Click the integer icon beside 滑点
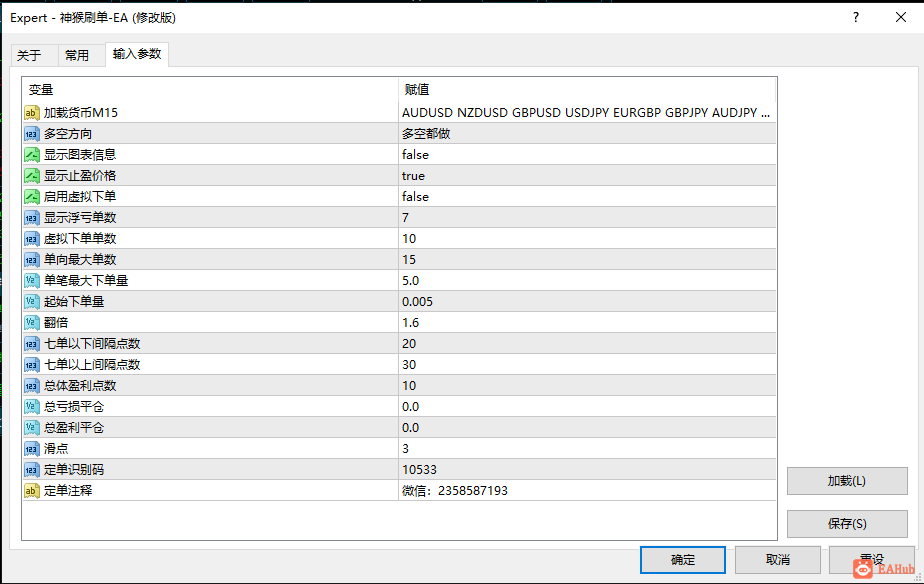The image size is (924, 584). tap(32, 449)
